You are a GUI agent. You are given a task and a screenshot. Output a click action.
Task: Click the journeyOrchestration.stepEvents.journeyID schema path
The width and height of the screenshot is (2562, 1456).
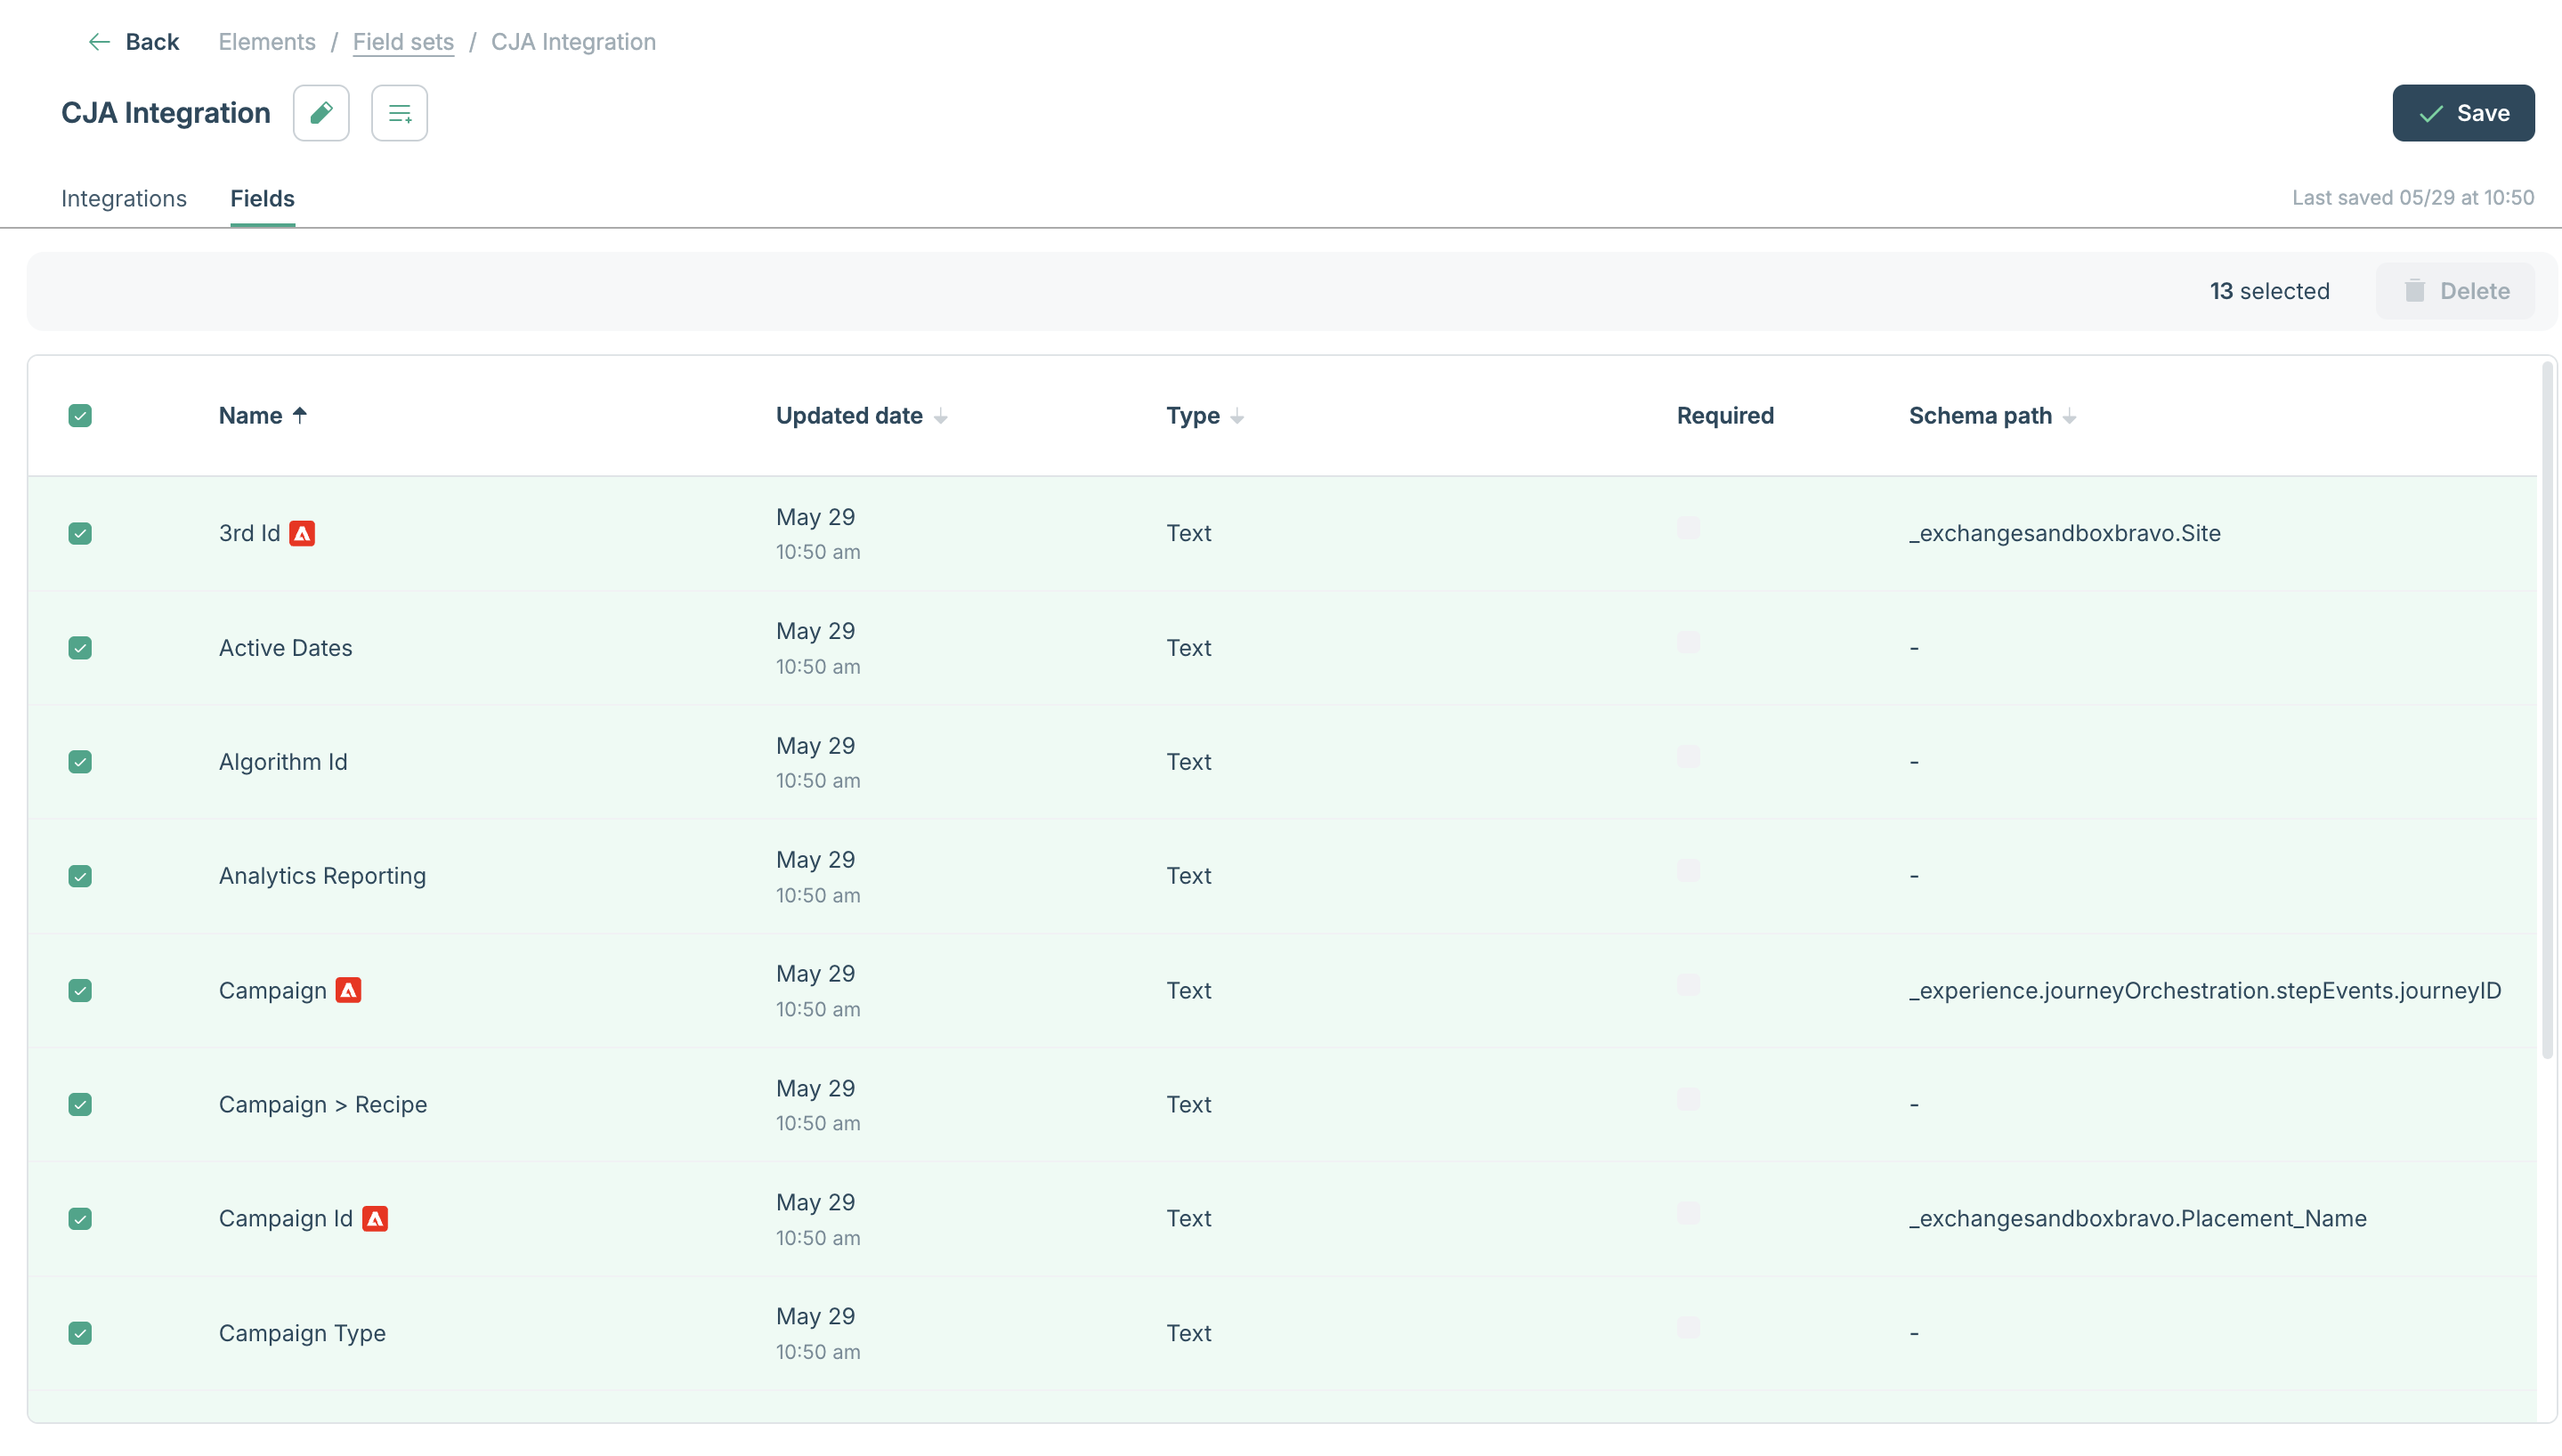(2205, 990)
